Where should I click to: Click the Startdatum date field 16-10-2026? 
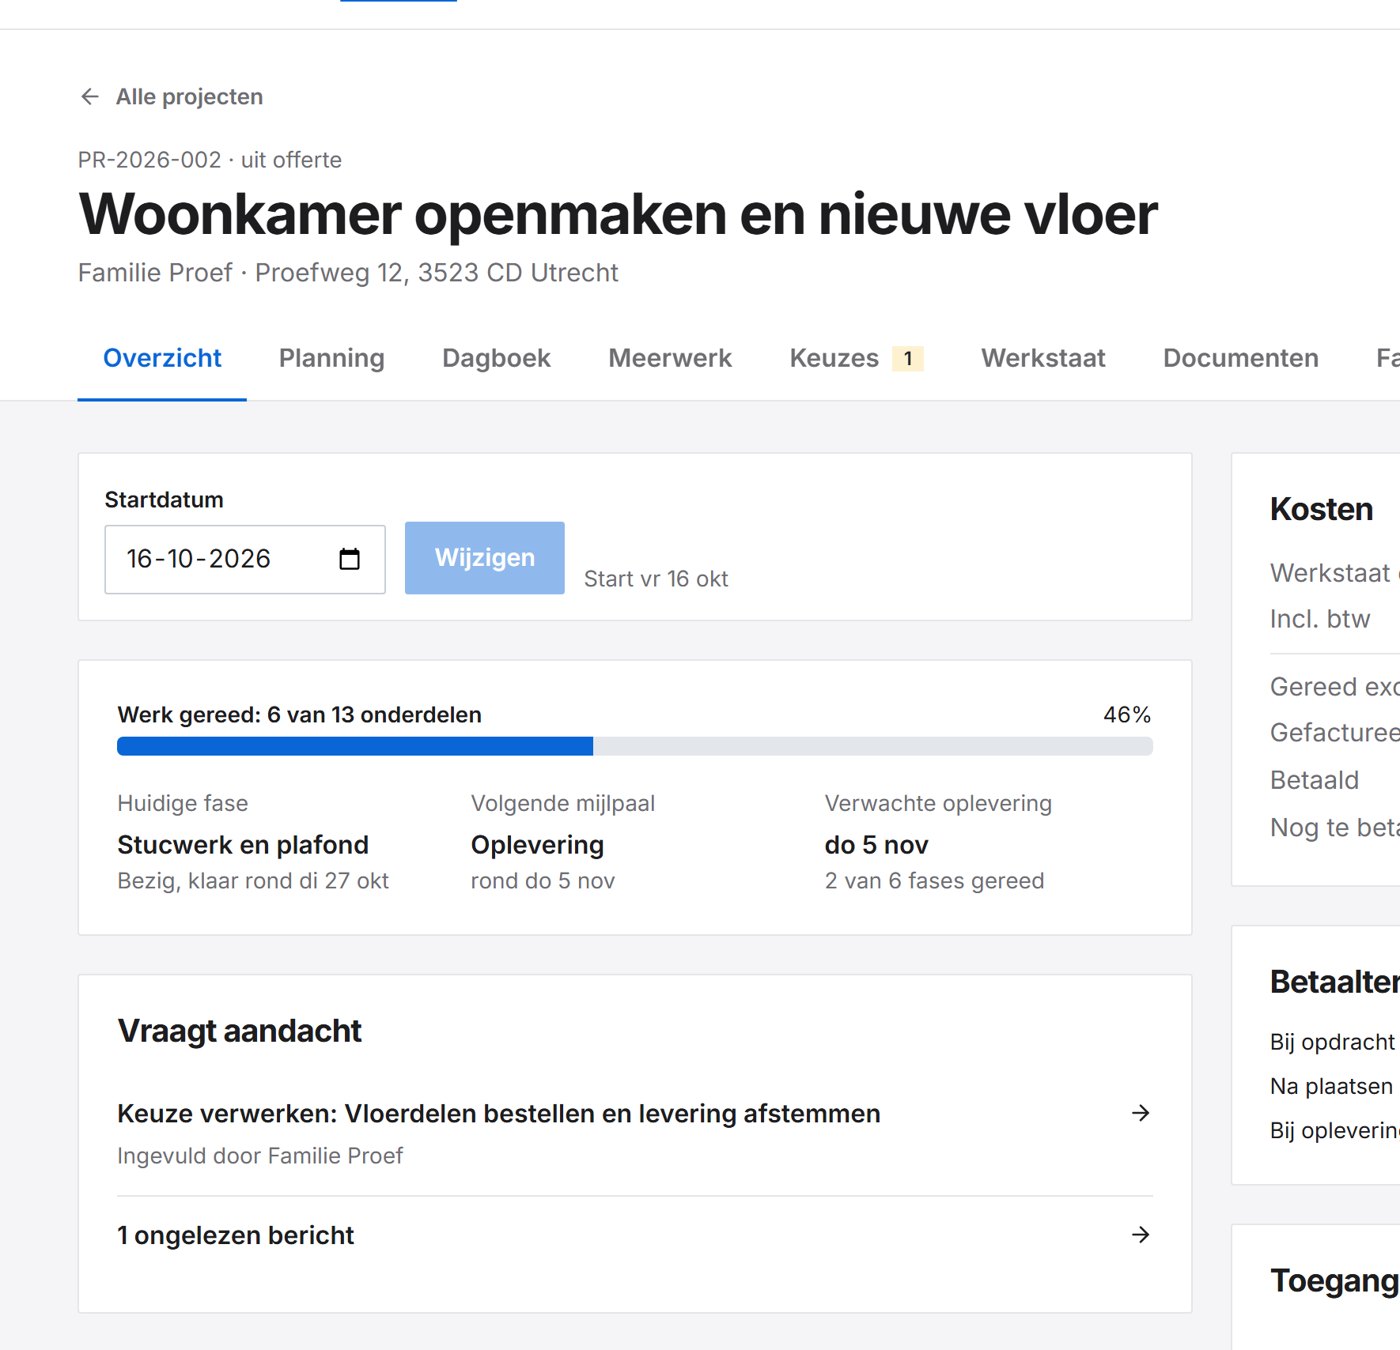[x=245, y=559]
